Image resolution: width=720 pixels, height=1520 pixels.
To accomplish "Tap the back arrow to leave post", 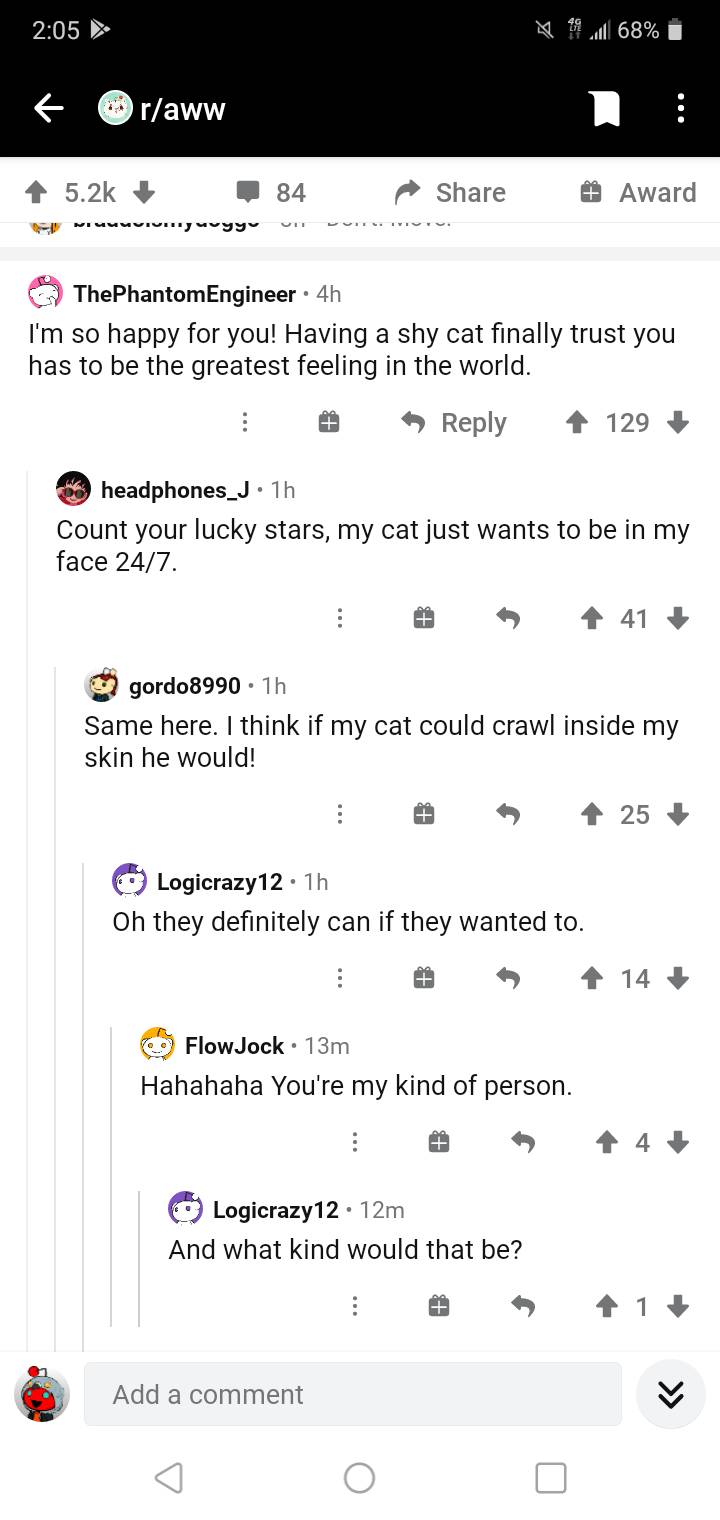I will tap(50, 109).
